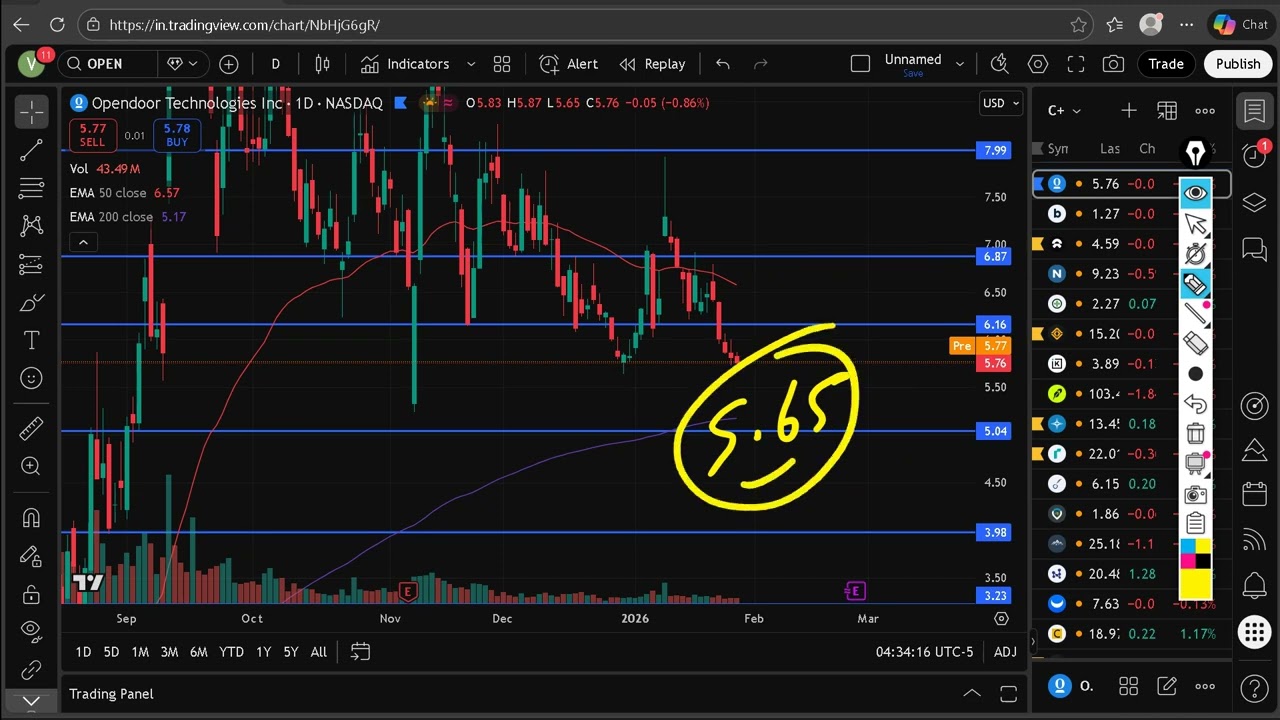Open the emoji icons tool
The height and width of the screenshot is (720, 1280).
tap(31, 378)
